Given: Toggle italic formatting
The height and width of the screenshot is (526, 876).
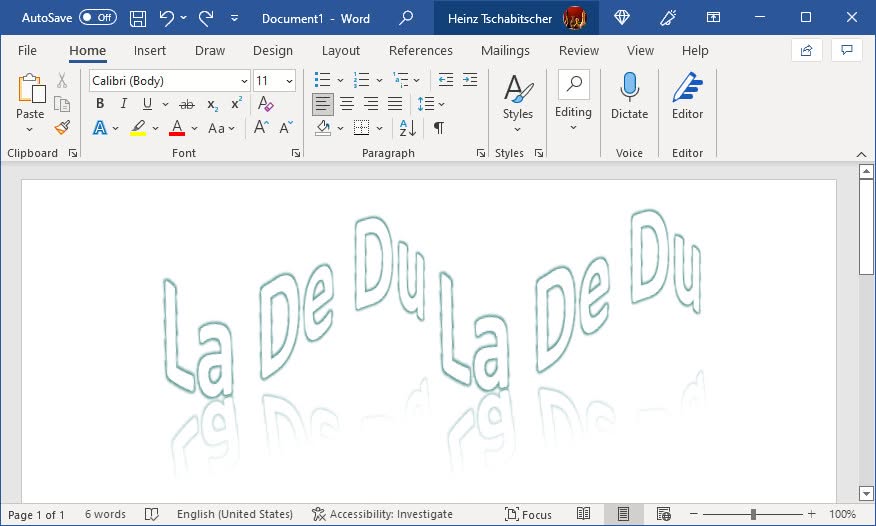Looking at the screenshot, I should [123, 104].
